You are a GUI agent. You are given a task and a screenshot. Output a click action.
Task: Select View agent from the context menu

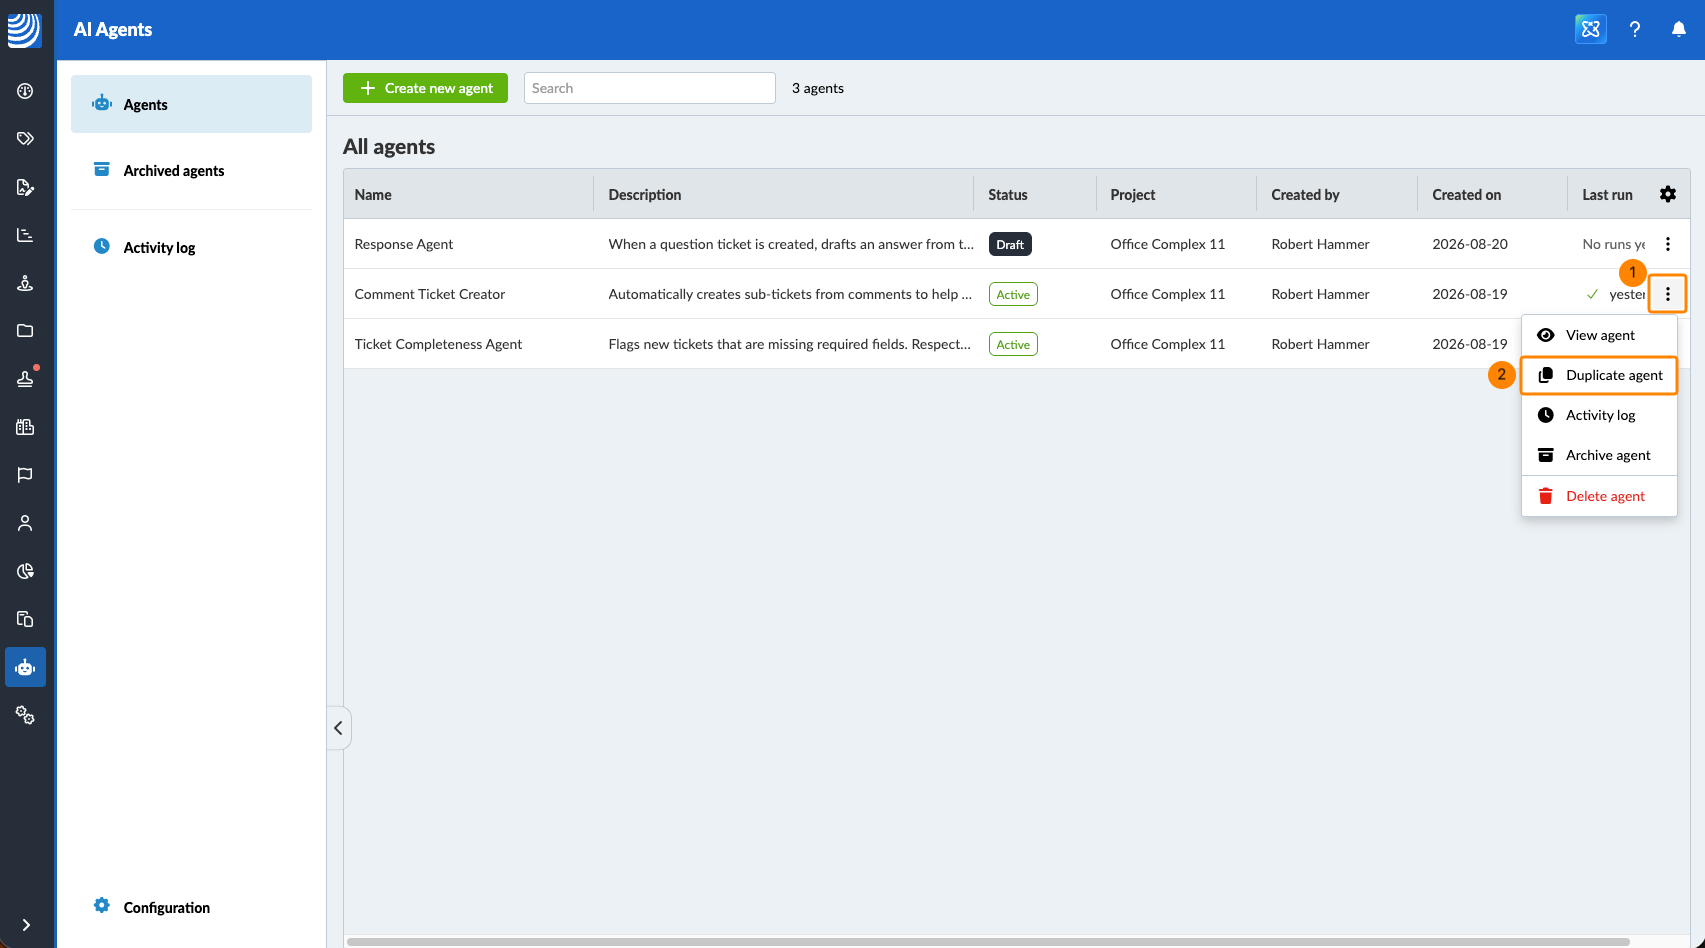1599,335
